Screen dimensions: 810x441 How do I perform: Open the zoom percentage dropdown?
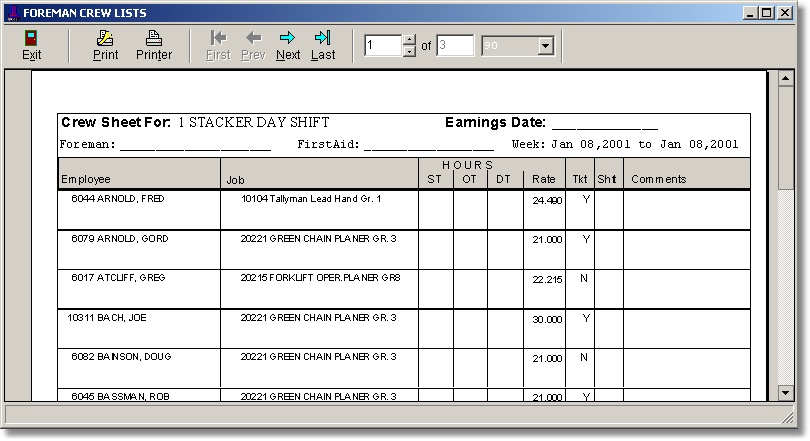pyautogui.click(x=545, y=46)
